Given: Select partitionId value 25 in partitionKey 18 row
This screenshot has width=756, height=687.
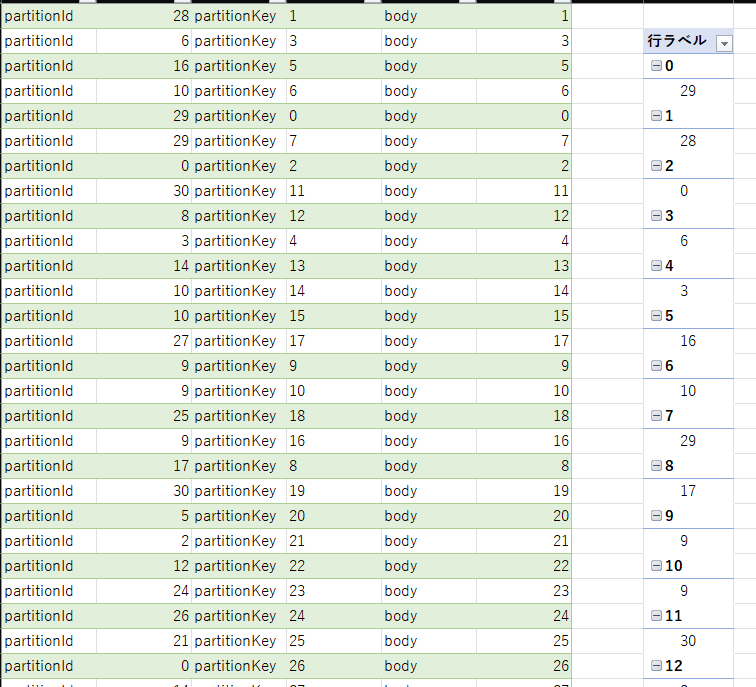Looking at the screenshot, I should [x=144, y=416].
